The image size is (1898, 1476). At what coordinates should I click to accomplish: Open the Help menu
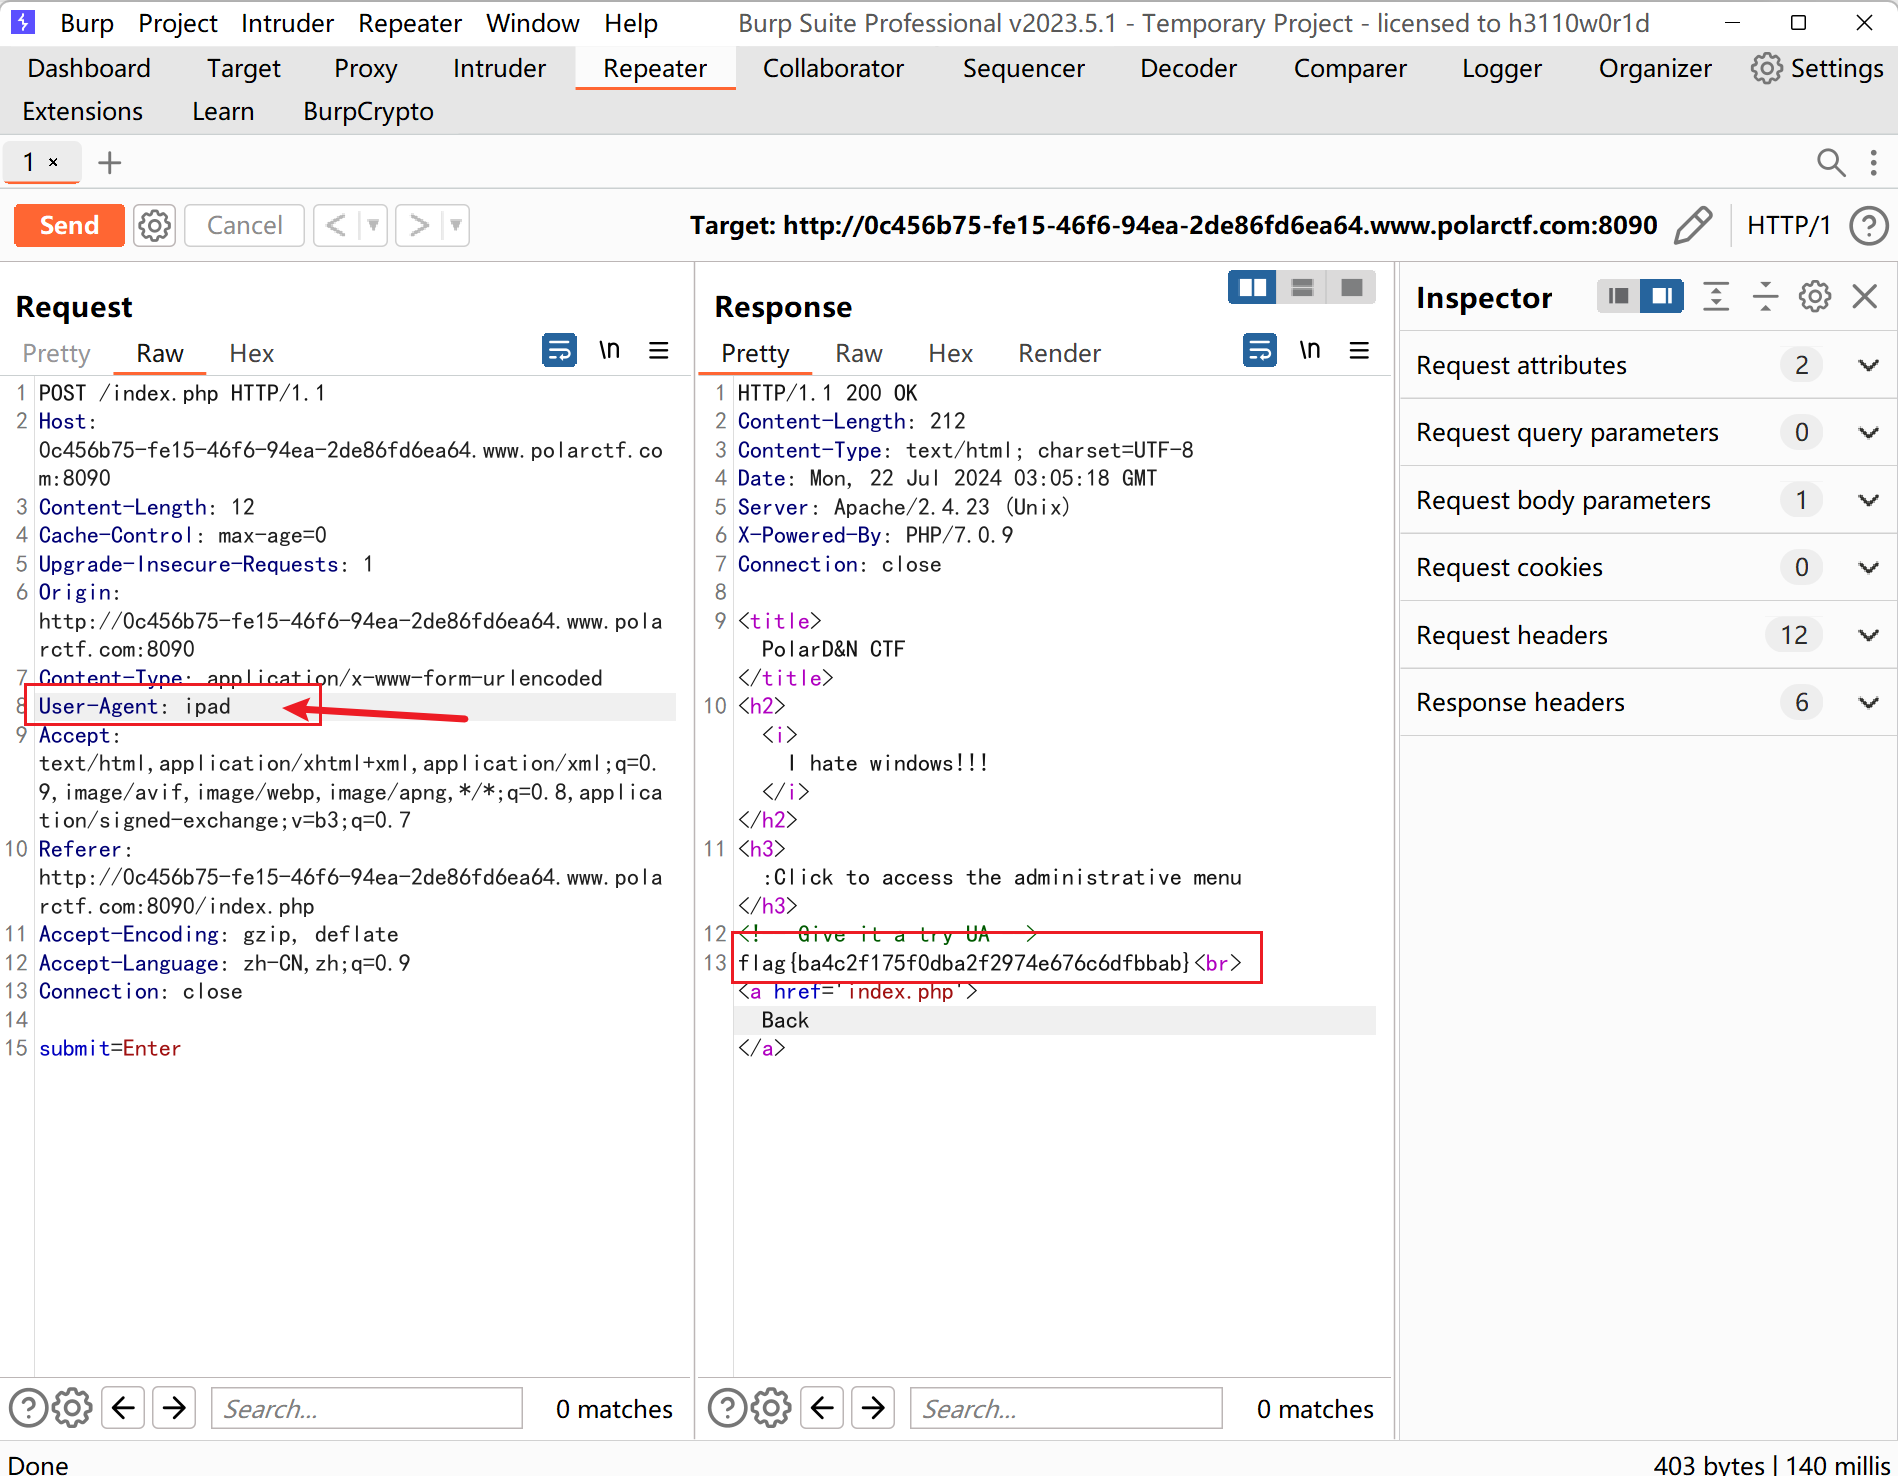click(x=630, y=23)
